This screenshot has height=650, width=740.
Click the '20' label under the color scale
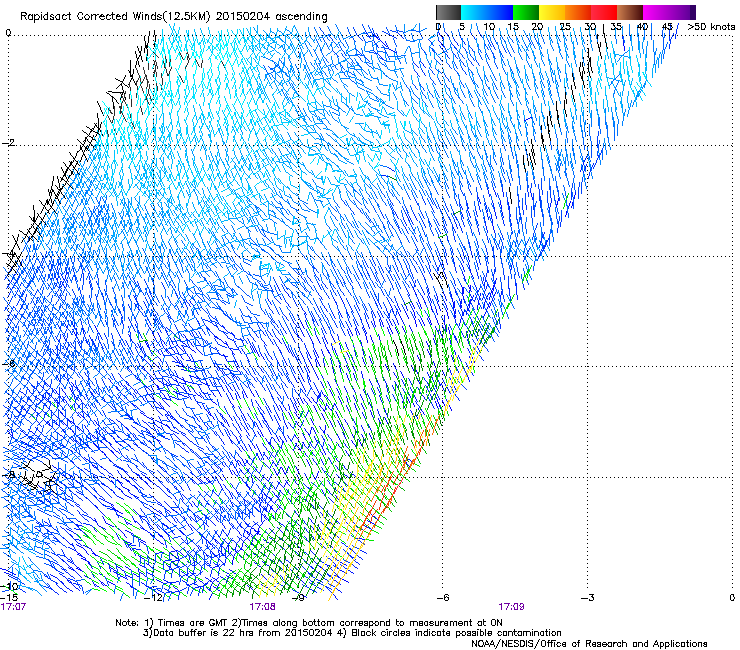click(x=537, y=27)
